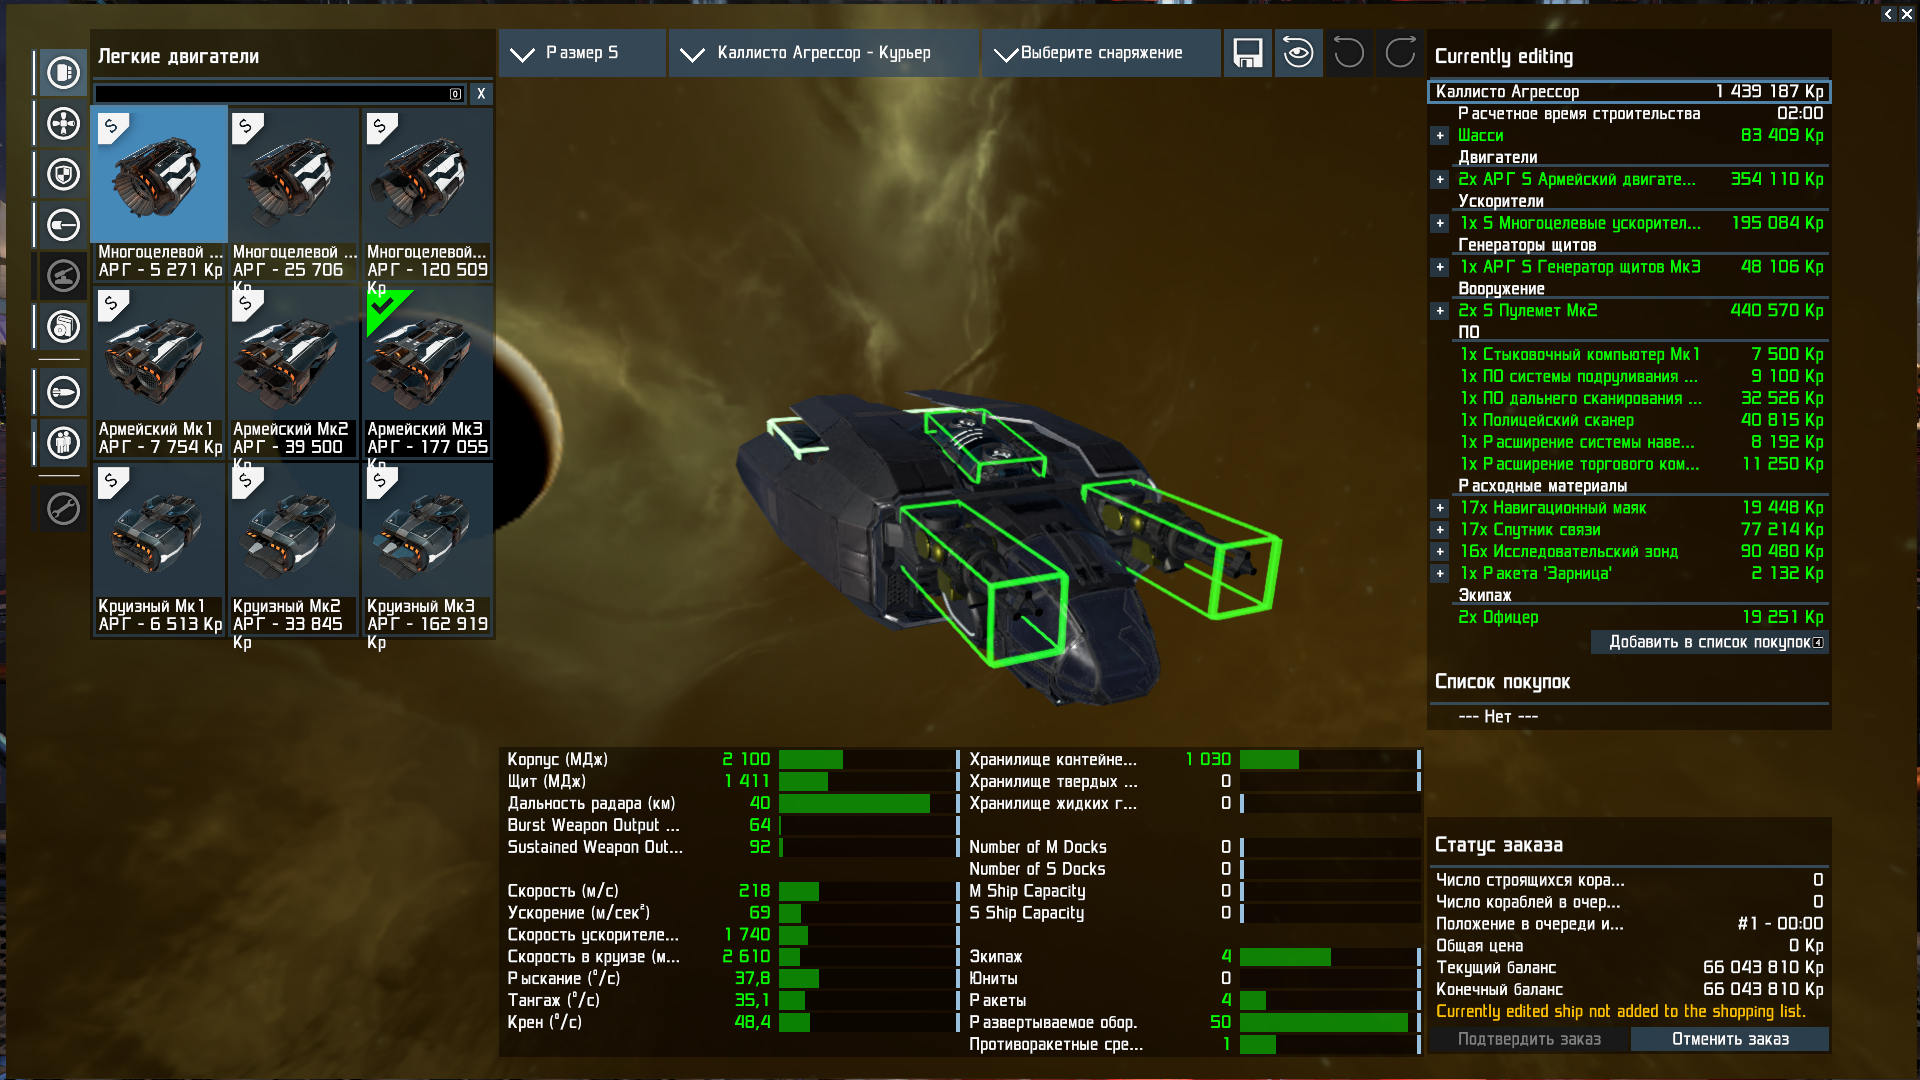Toggle the eye preview view icon
The height and width of the screenshot is (1080, 1920).
[1298, 53]
